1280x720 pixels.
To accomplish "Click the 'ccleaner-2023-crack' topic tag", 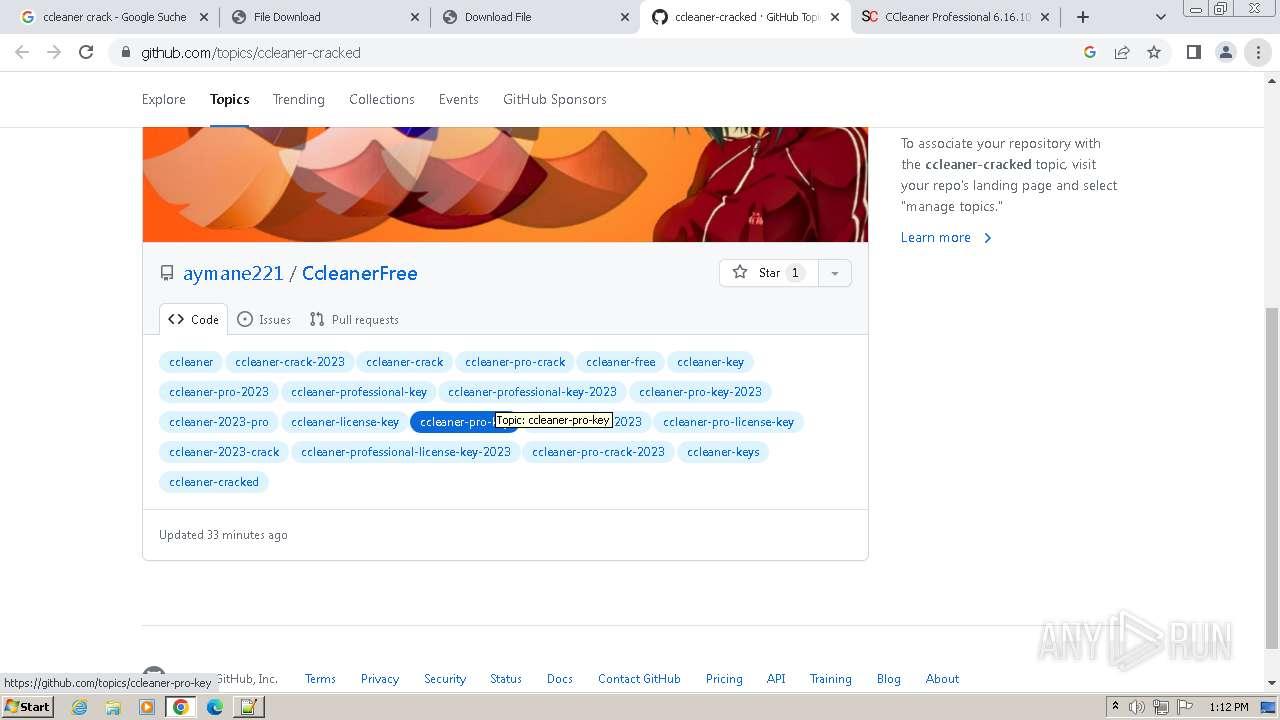I will (x=224, y=452).
